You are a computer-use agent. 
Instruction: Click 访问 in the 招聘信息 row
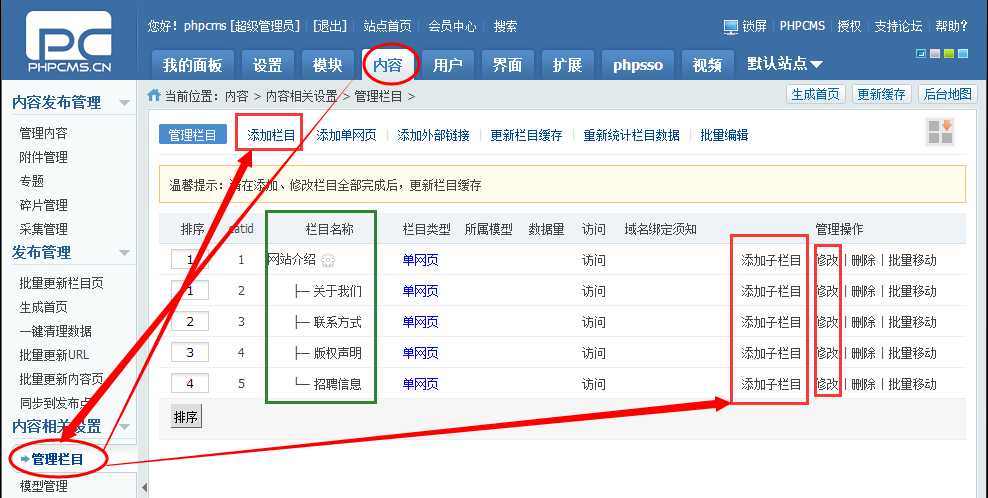click(x=594, y=384)
